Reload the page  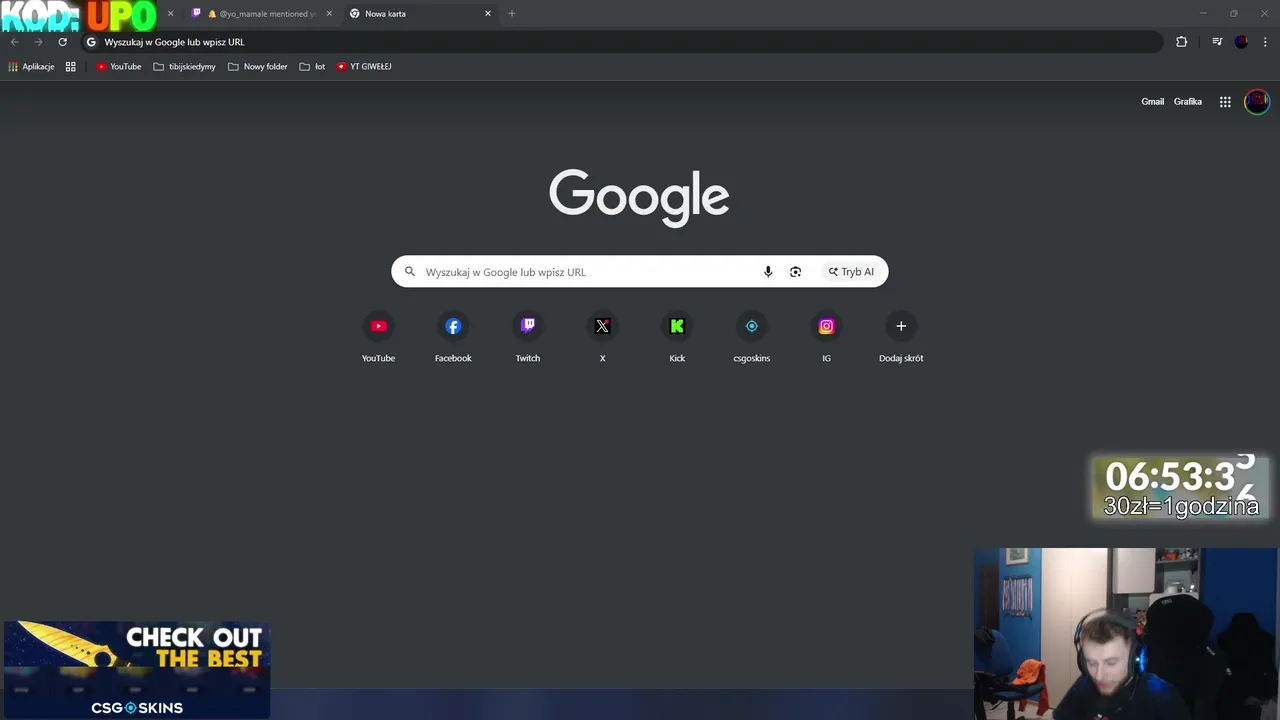coord(62,42)
